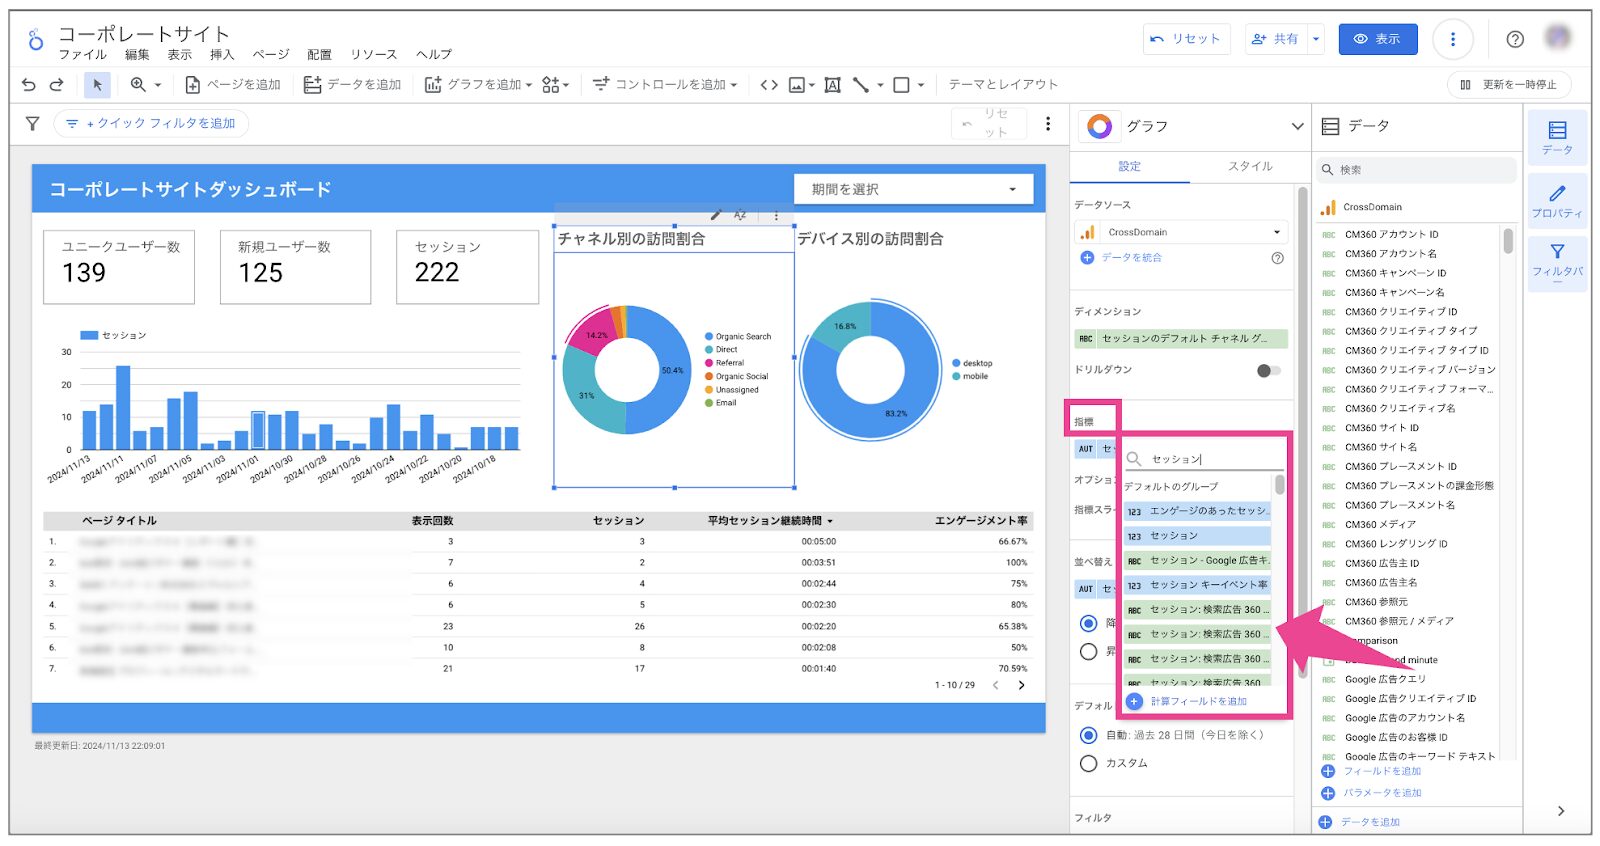Open the shape tool dropdown arrow
1600x846 pixels.
click(920, 85)
